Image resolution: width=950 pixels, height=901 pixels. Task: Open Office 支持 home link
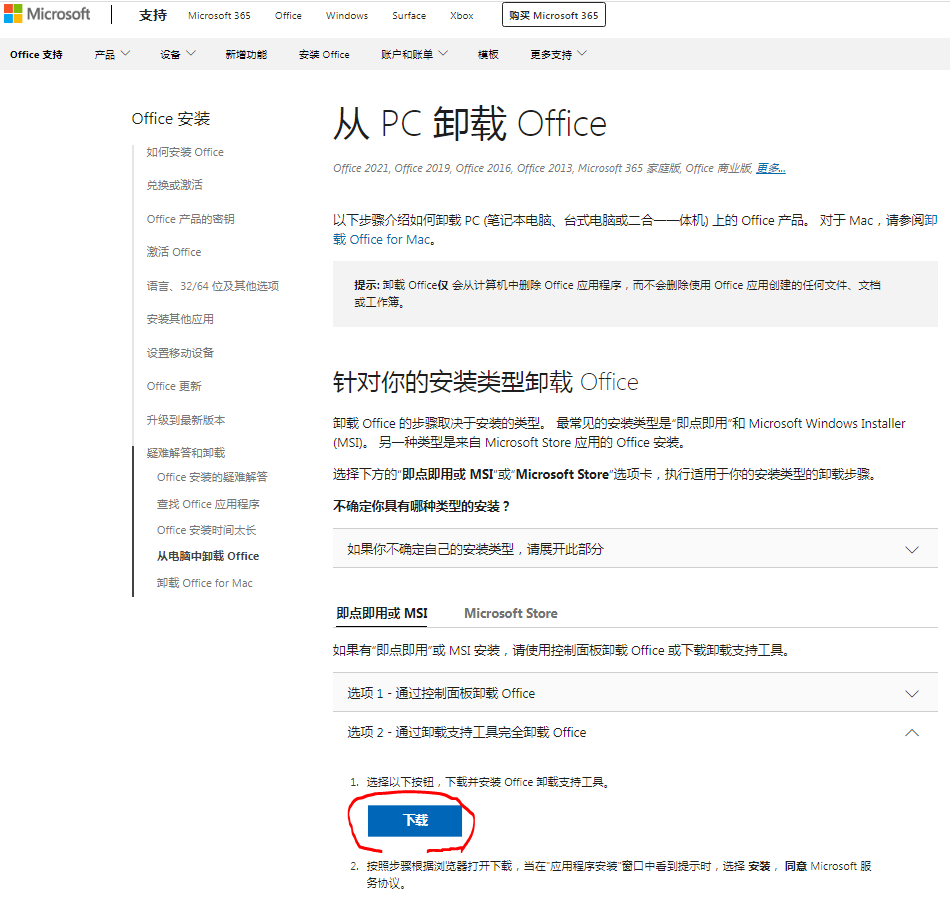pyautogui.click(x=36, y=55)
